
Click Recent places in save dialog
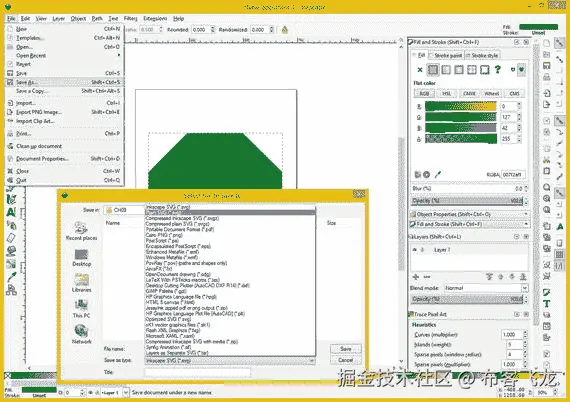point(81,231)
